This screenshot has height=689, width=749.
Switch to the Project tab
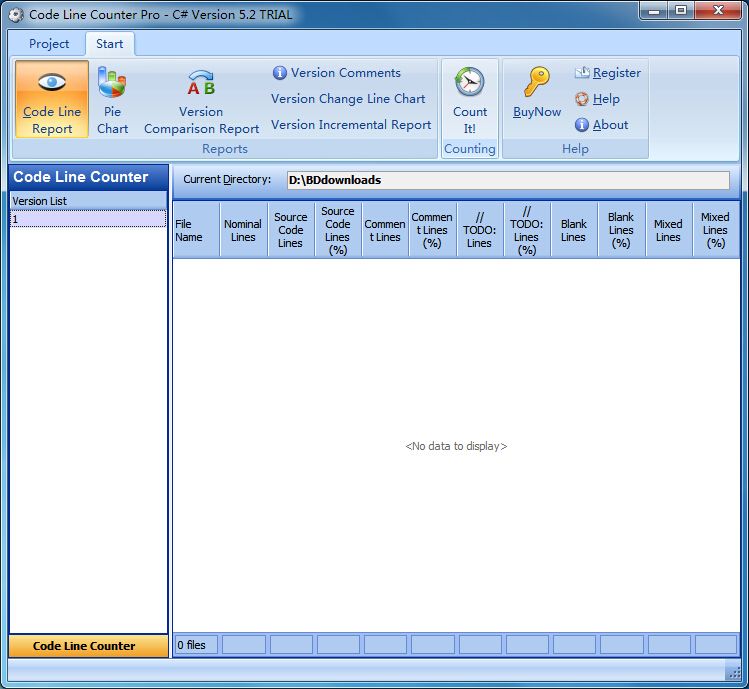coord(49,43)
